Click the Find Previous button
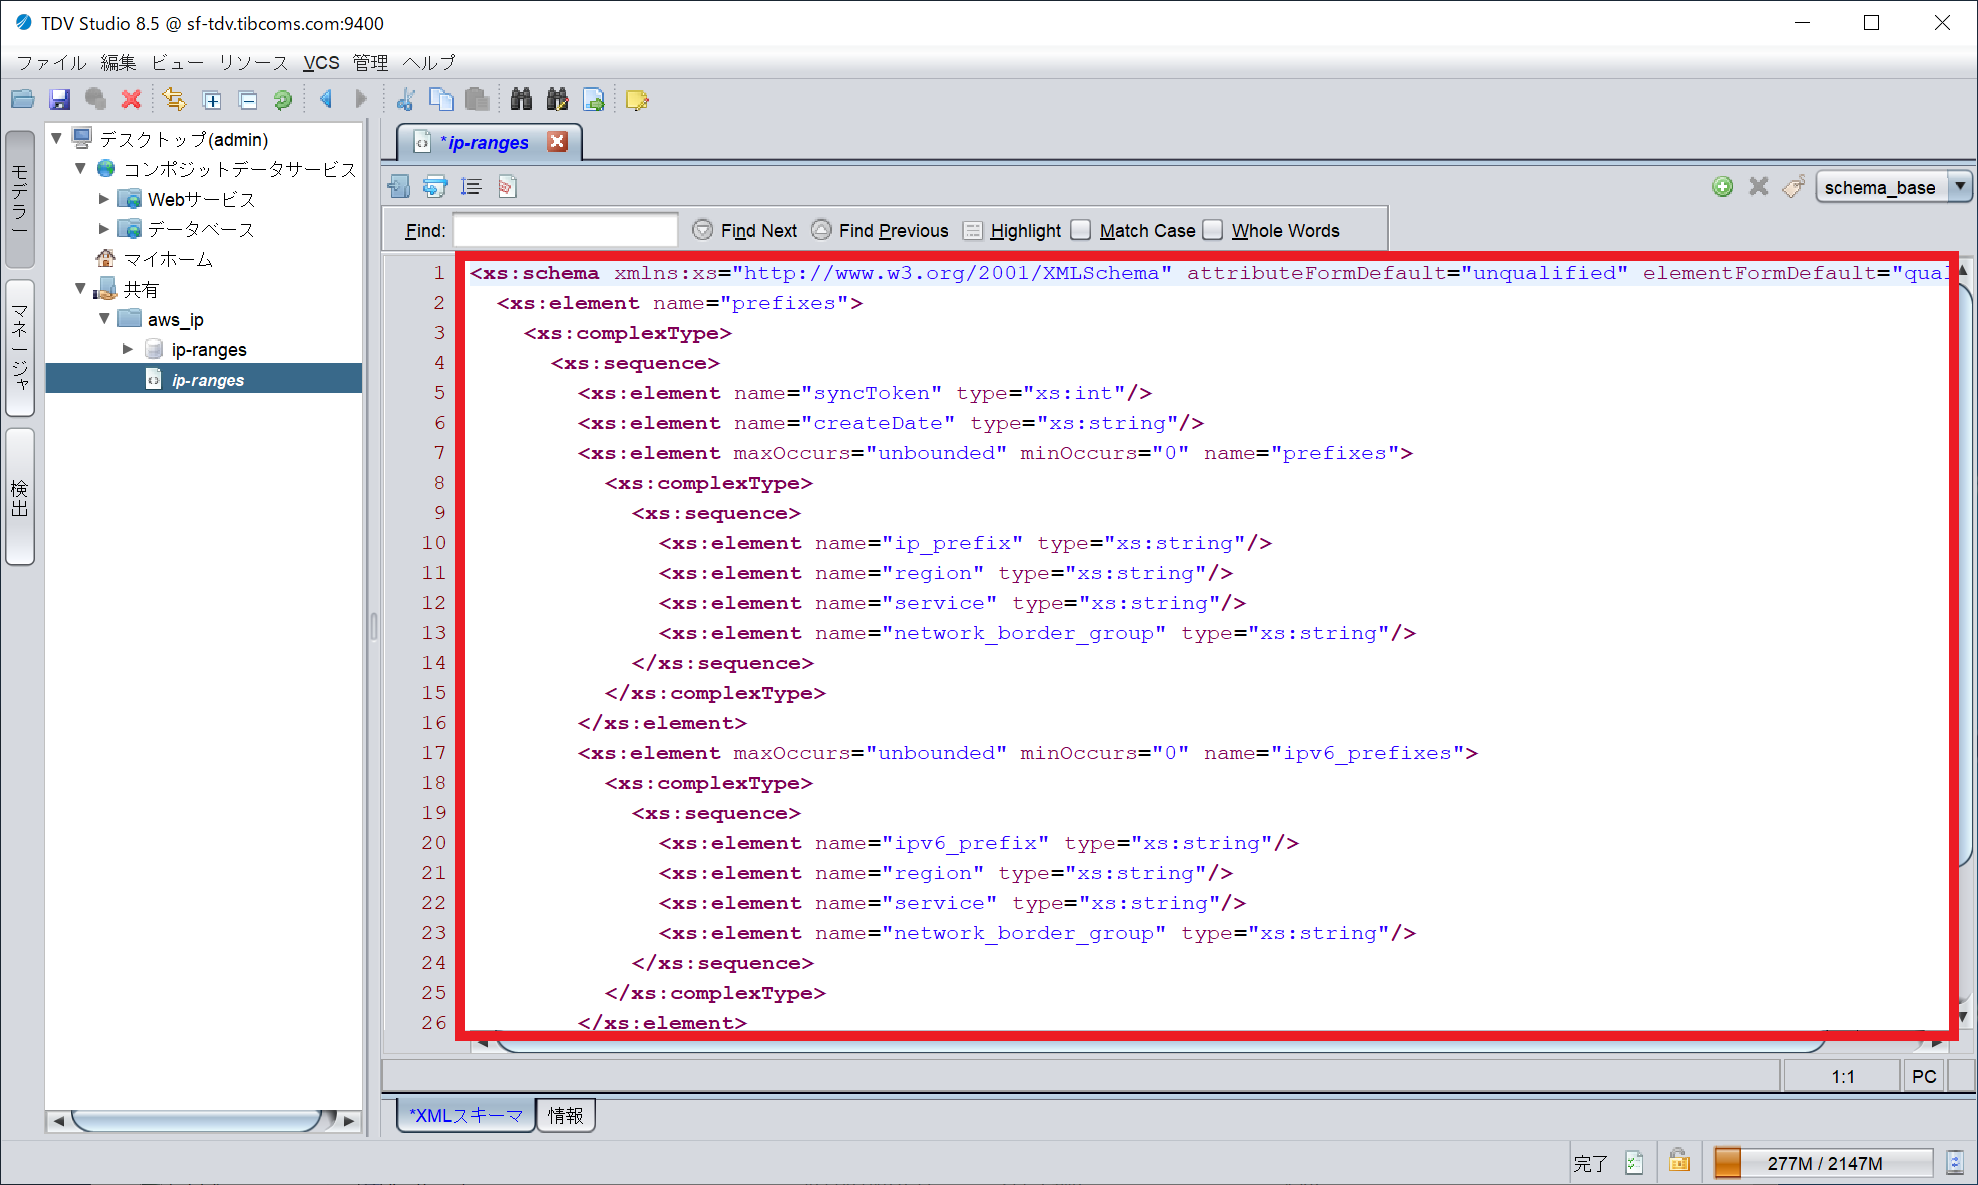 pos(880,231)
